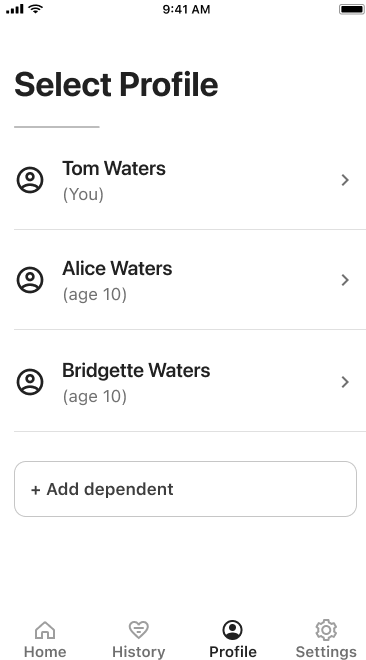Select the Bridgette Waters name text
This screenshot has height=660, width=366.
coord(136,370)
